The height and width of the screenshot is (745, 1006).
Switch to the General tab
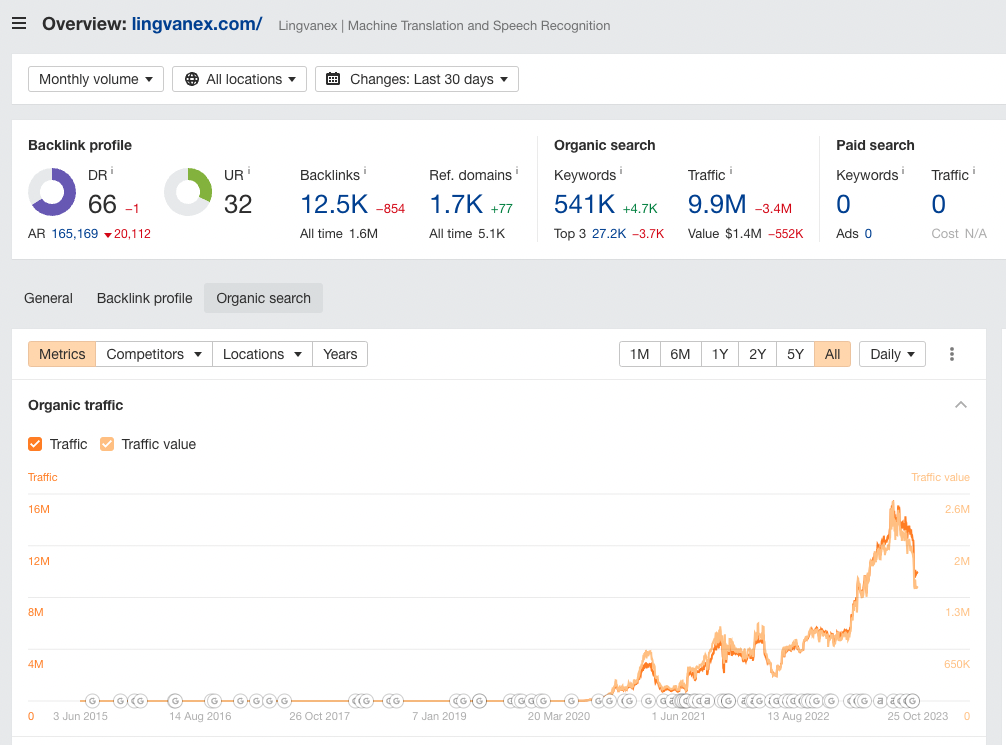click(x=48, y=298)
